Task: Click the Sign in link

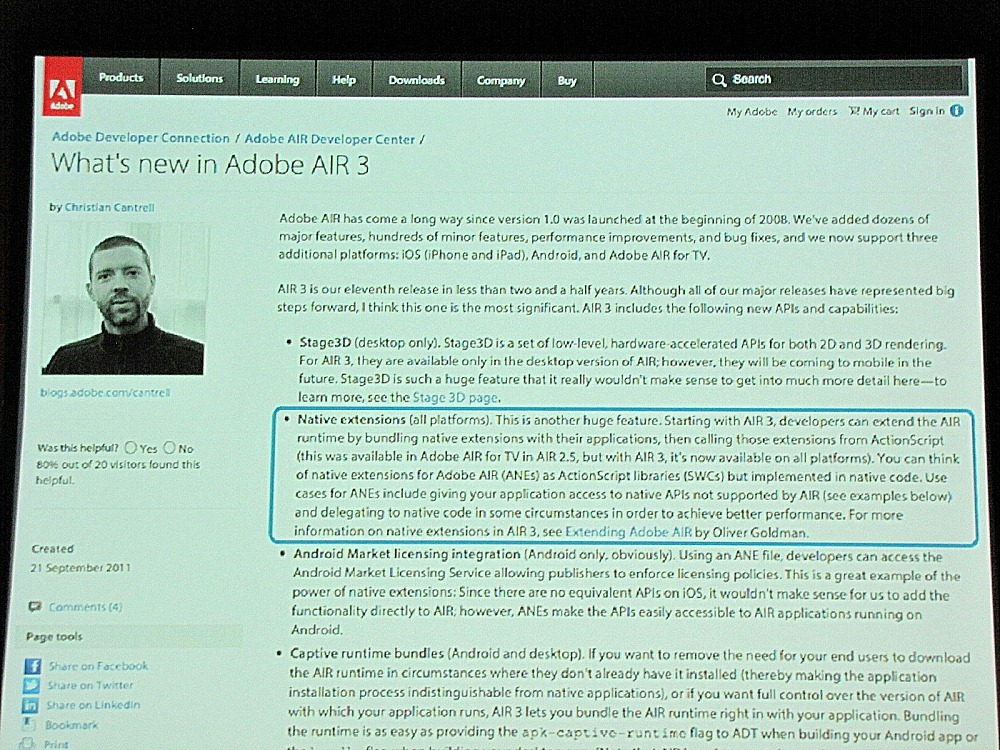Action: (x=927, y=111)
